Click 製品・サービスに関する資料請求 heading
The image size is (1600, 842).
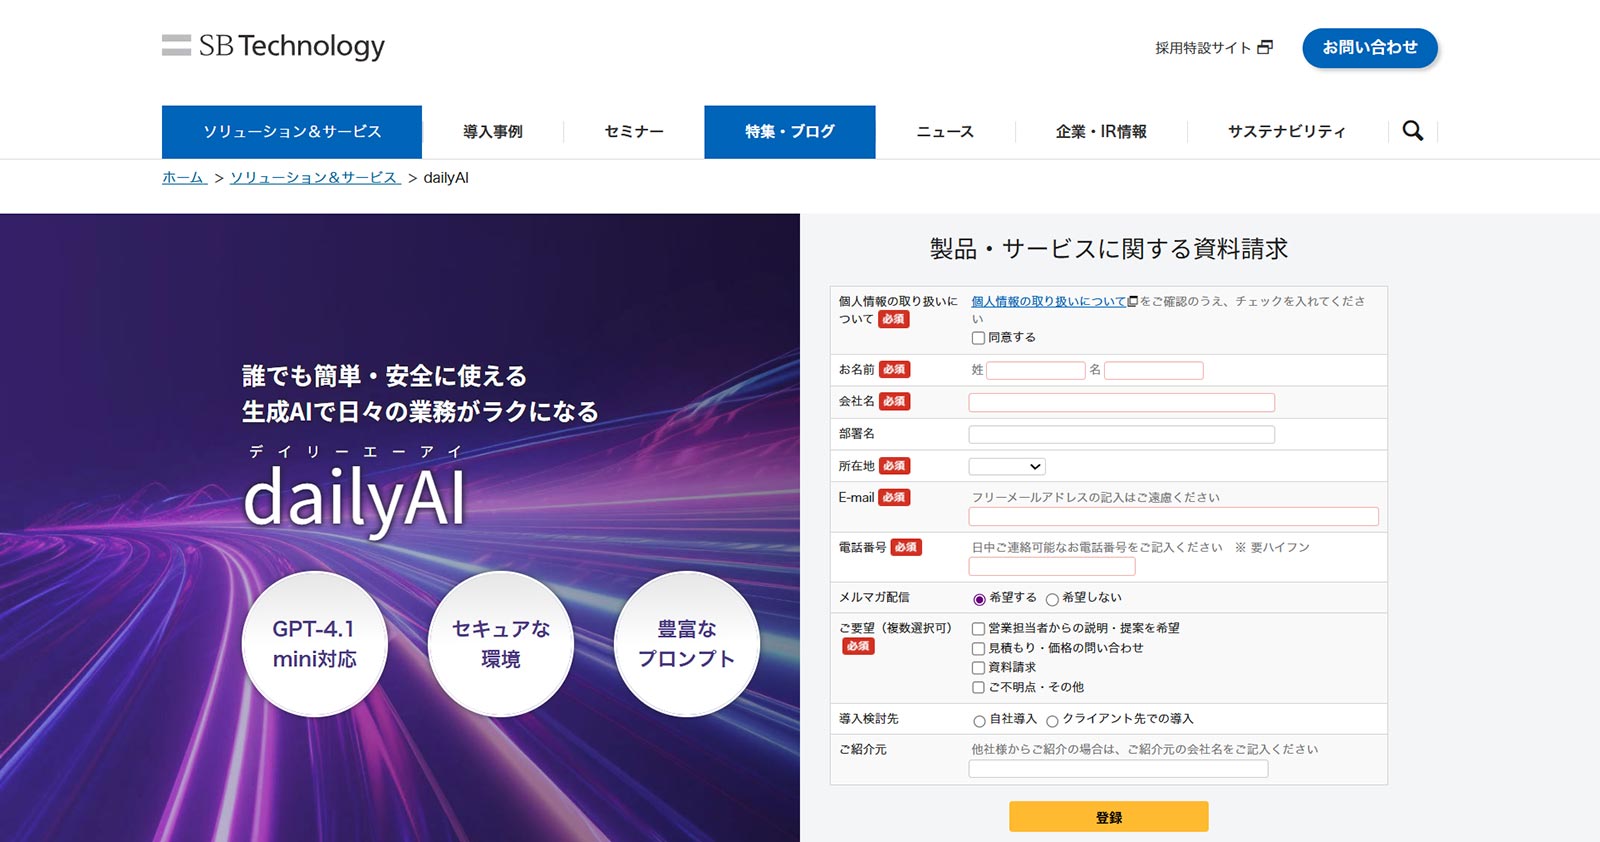tap(1109, 249)
